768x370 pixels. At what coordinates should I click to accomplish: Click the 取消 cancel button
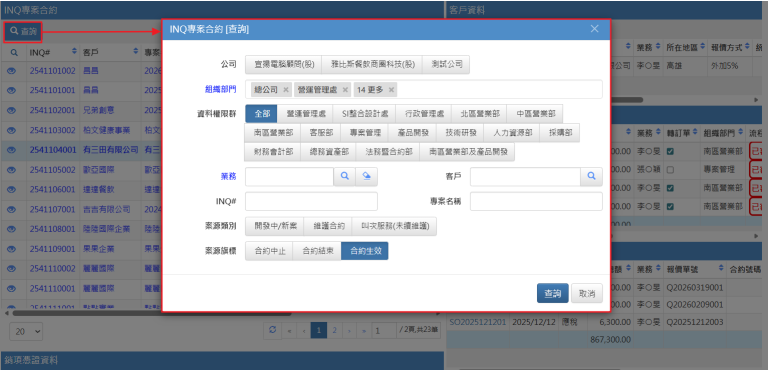click(587, 293)
